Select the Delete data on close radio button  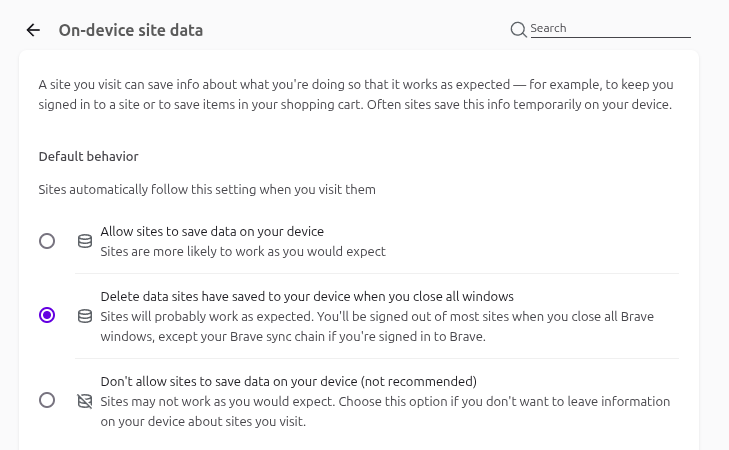(x=47, y=315)
